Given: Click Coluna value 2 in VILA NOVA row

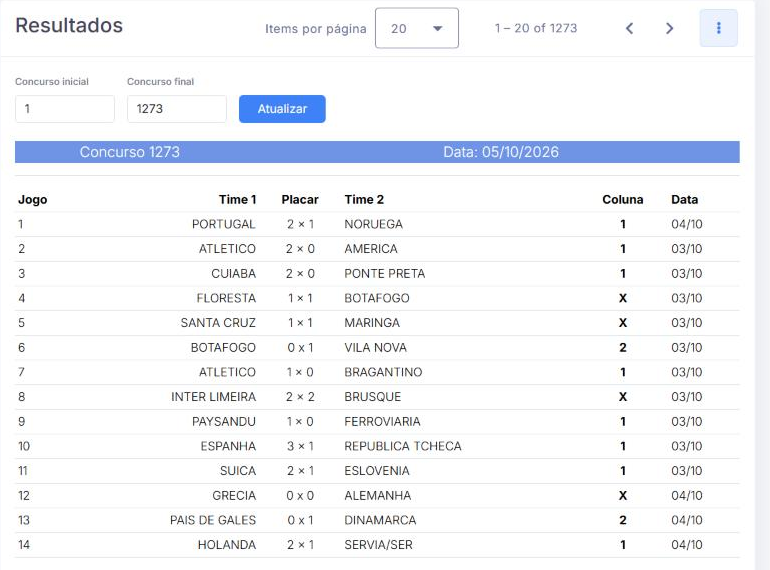Looking at the screenshot, I should (623, 348).
